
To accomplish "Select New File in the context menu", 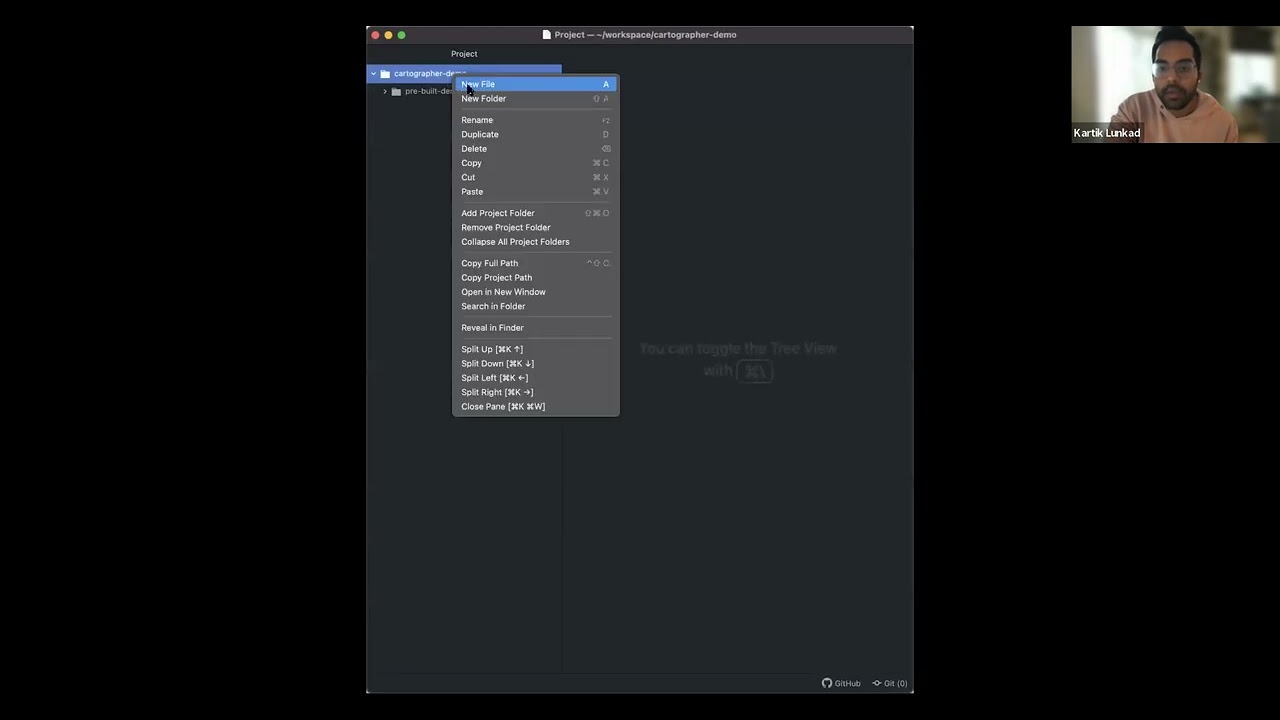I will pyautogui.click(x=536, y=84).
